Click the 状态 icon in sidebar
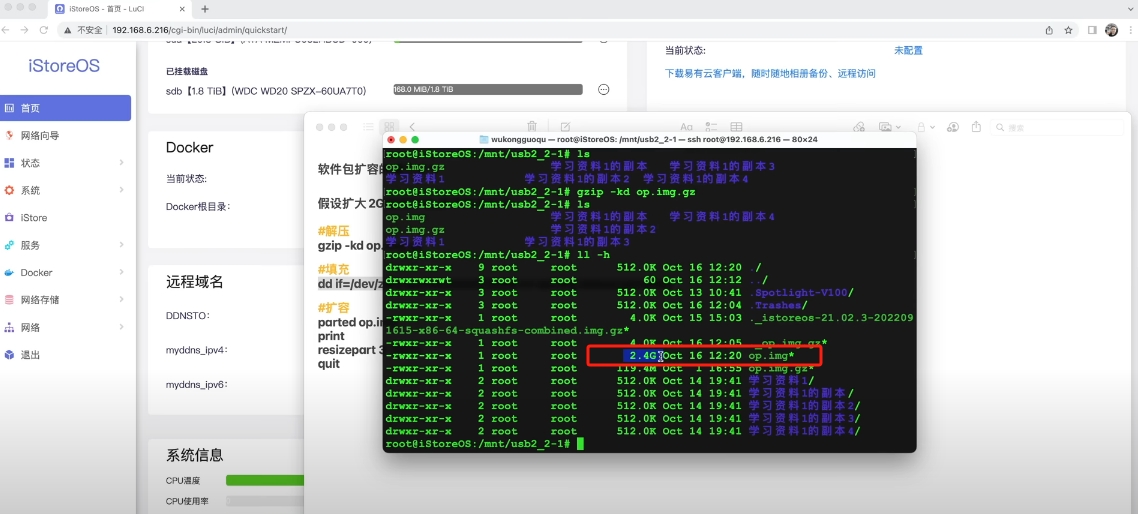Image resolution: width=1138 pixels, height=514 pixels. pyautogui.click(x=9, y=163)
